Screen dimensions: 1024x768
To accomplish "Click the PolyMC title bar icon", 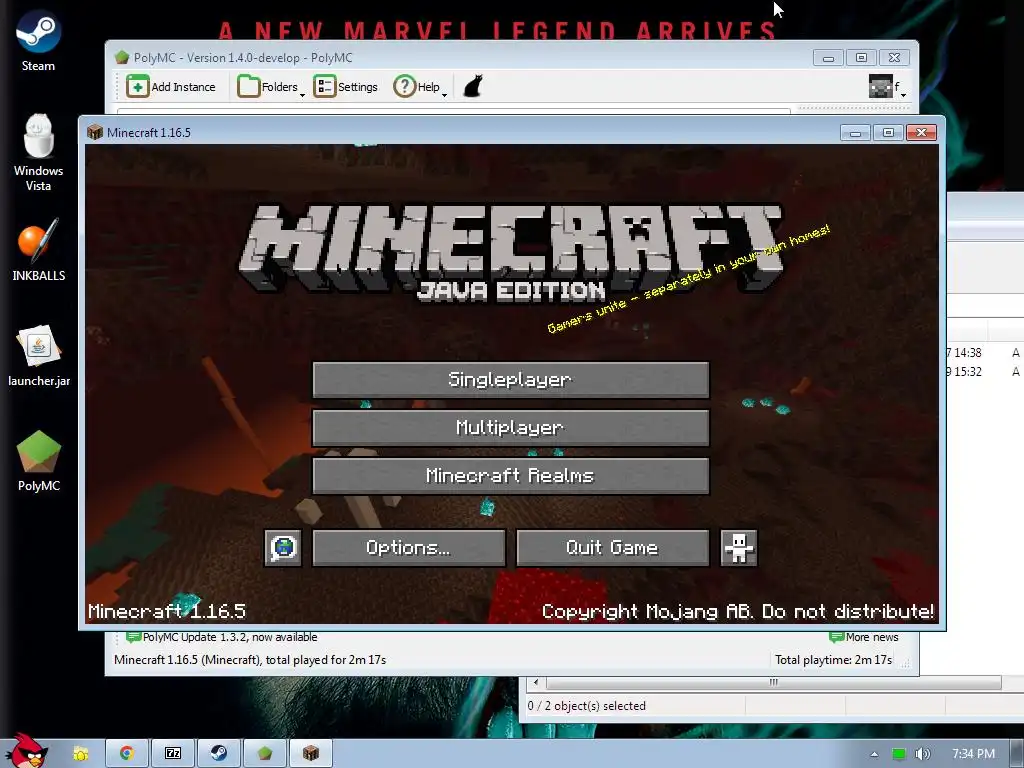I will [x=121, y=57].
